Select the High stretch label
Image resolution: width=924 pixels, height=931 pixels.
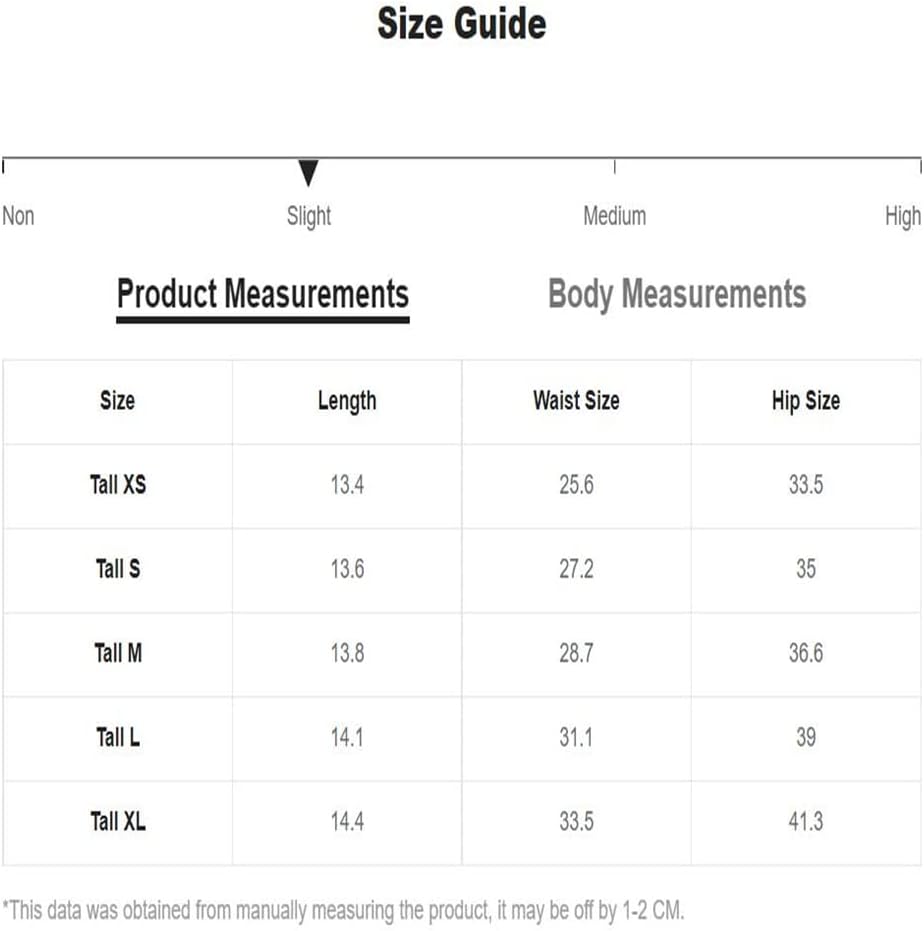tap(903, 216)
